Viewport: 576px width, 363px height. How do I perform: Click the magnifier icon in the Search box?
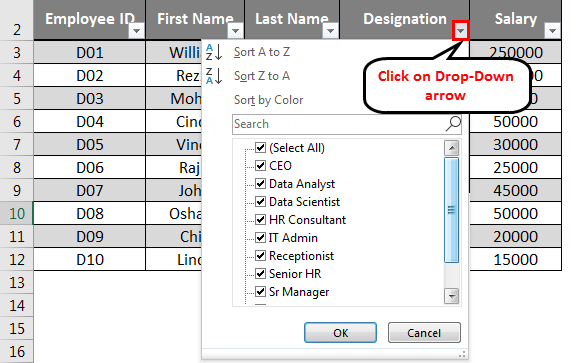click(453, 124)
